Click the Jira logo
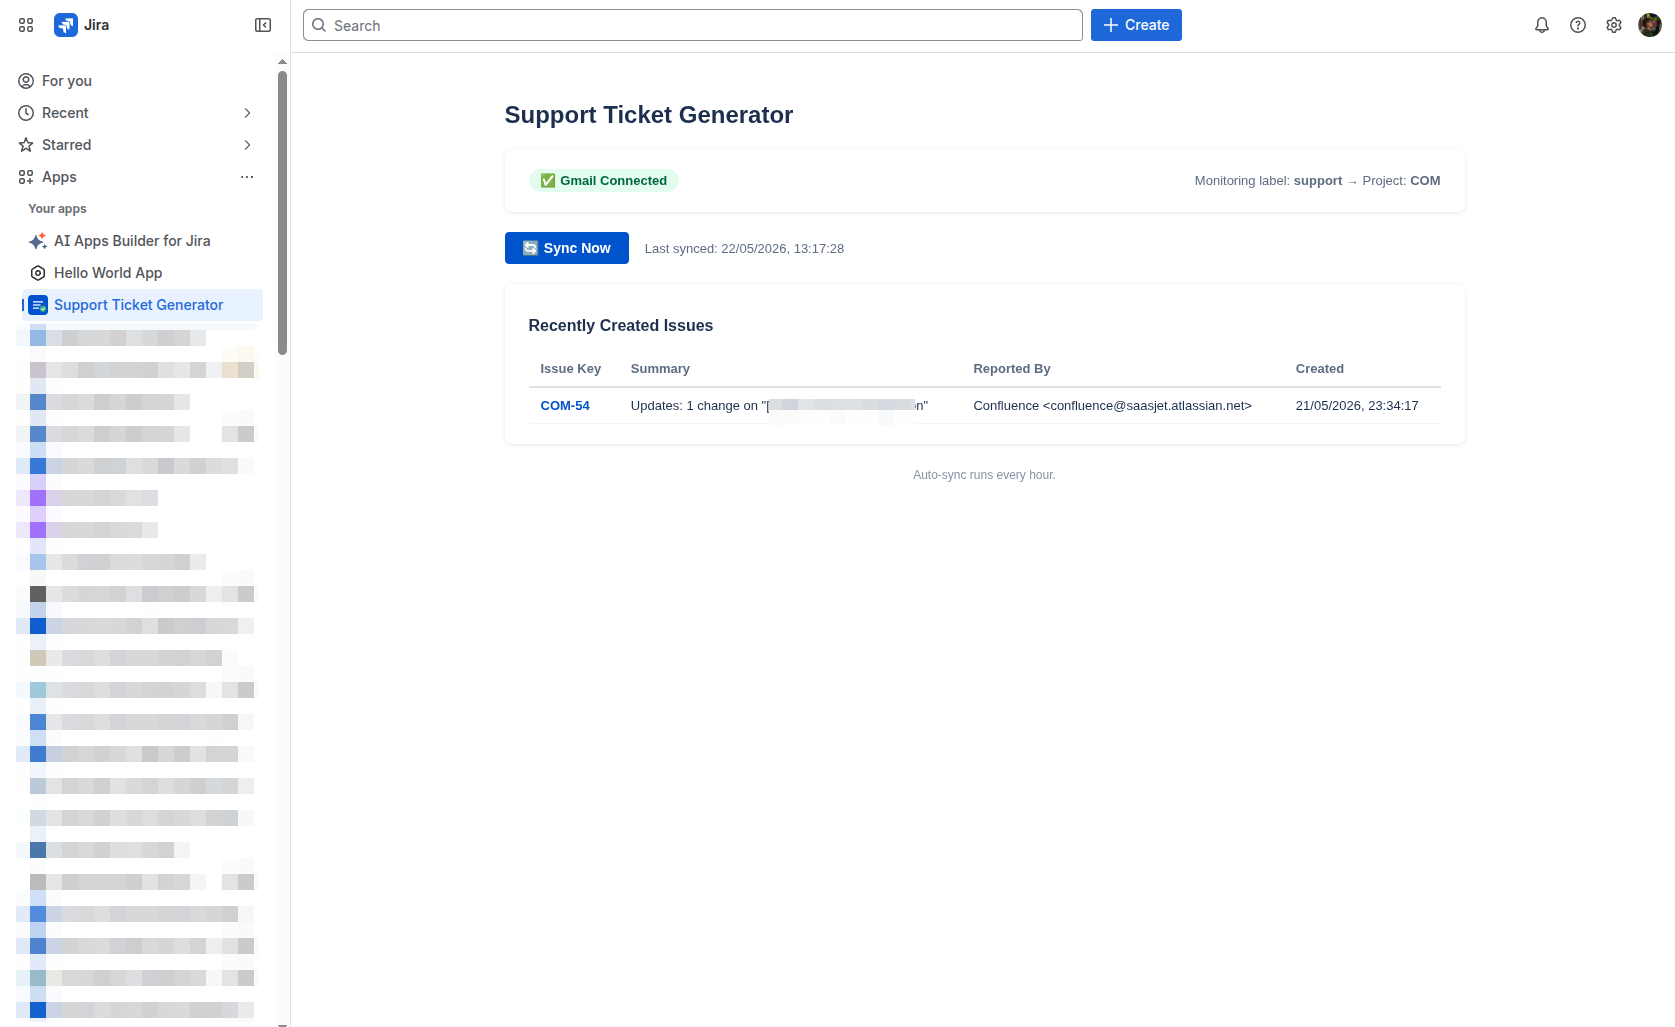 (66, 25)
